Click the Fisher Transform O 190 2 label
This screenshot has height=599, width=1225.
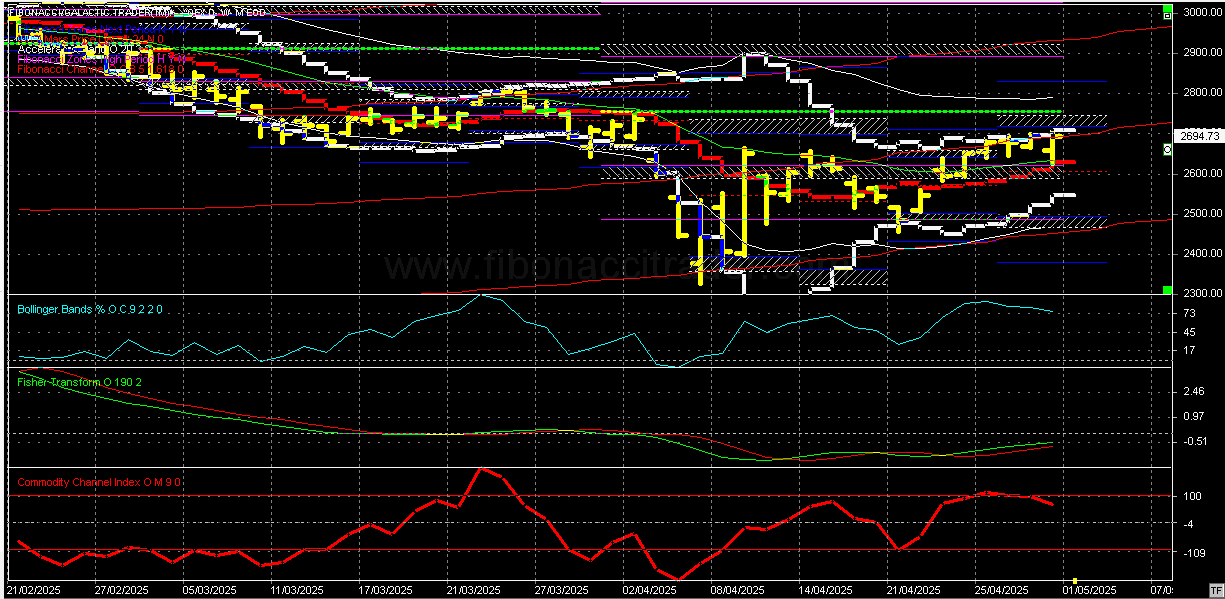(77, 381)
